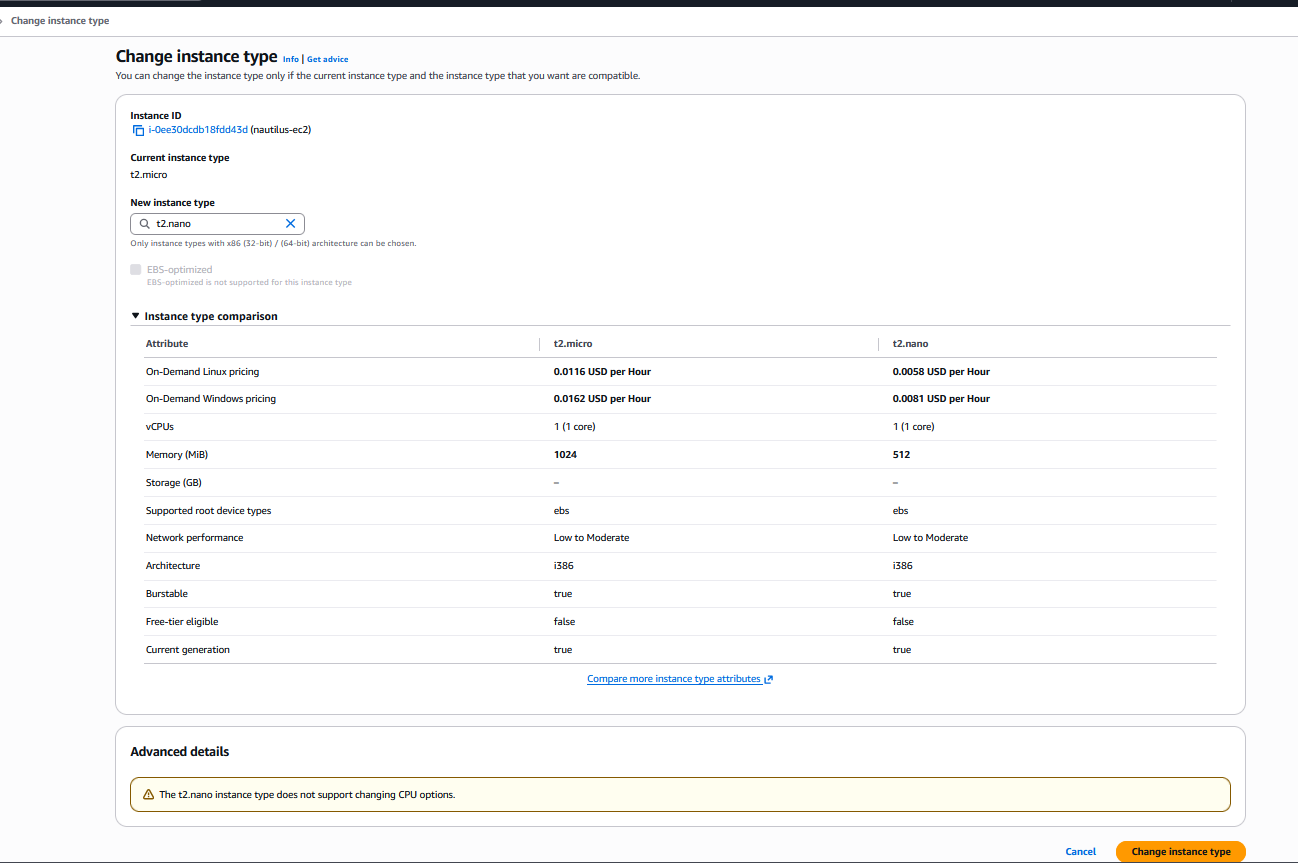Open the Get advice link
Screen dimensions: 1298x863
(328, 59)
